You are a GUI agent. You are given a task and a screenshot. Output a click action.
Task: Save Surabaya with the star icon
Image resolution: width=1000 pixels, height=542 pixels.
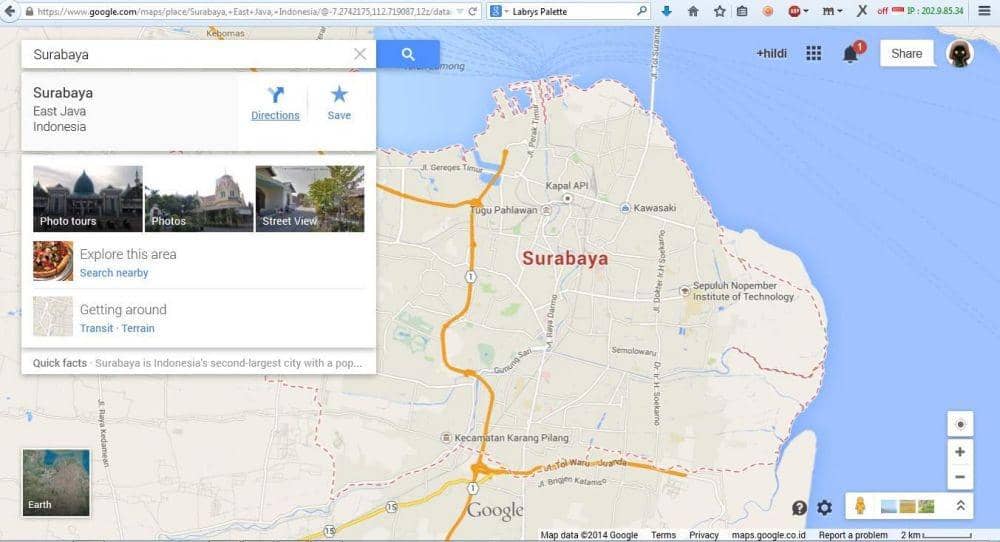coord(339,104)
